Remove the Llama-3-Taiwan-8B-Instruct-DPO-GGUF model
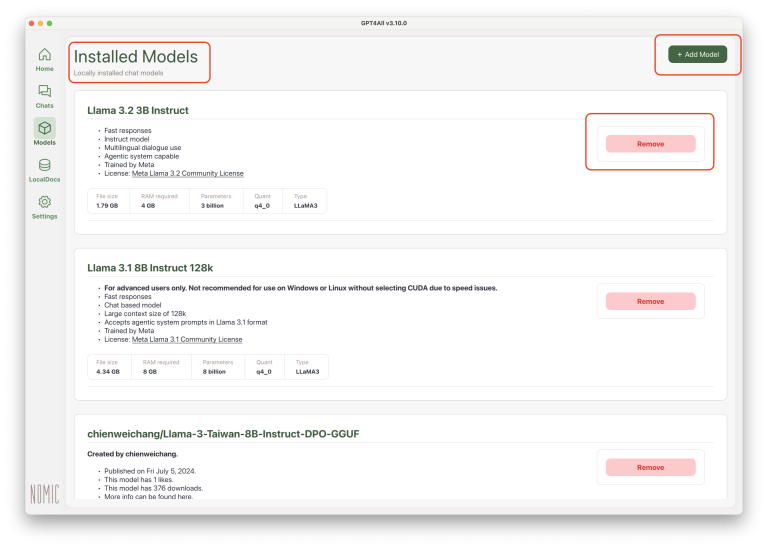 [x=650, y=467]
